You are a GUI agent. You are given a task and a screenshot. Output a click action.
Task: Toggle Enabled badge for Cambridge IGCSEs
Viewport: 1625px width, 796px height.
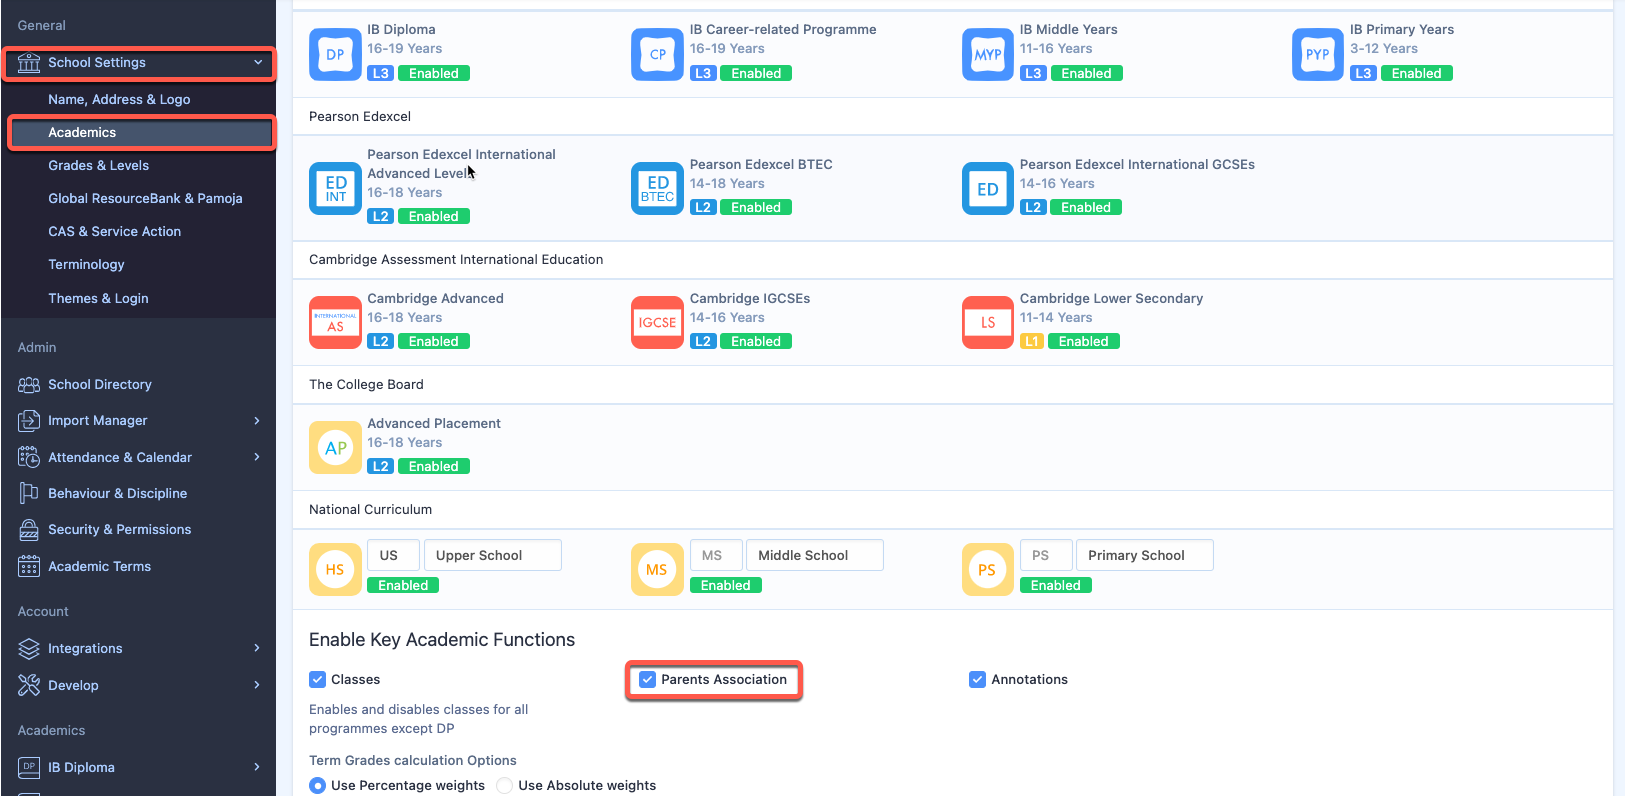pos(756,342)
